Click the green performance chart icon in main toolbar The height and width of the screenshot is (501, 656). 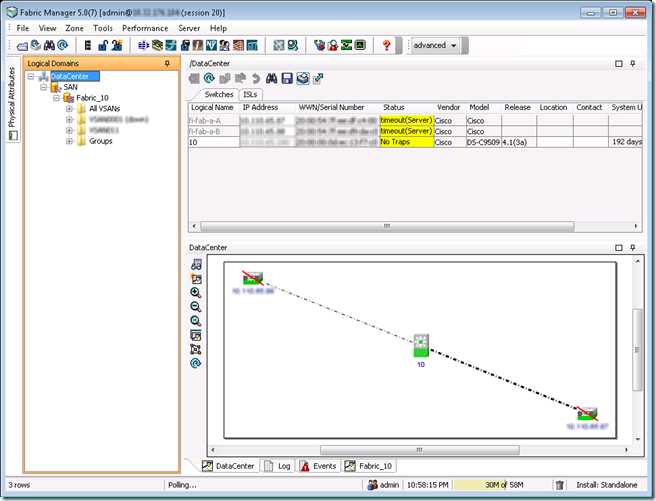click(346, 45)
